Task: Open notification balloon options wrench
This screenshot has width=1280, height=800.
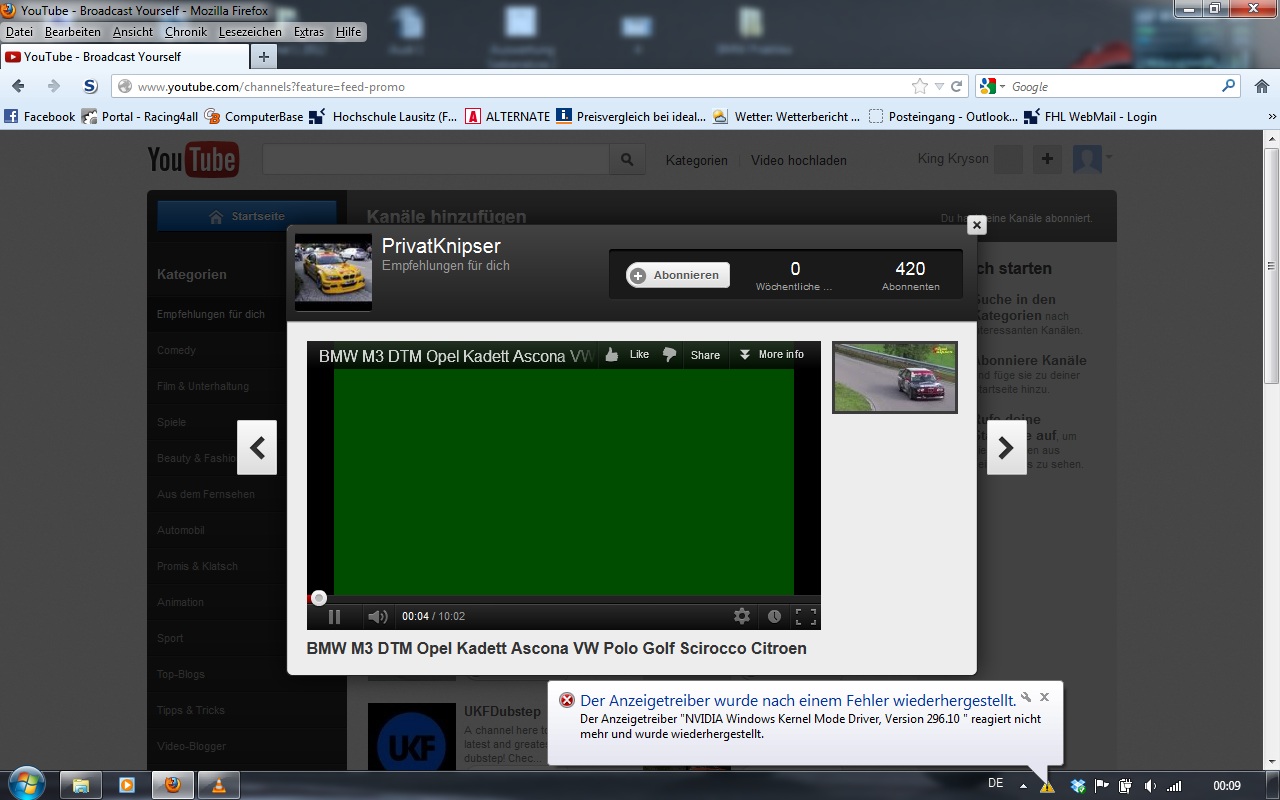Action: 1027,697
